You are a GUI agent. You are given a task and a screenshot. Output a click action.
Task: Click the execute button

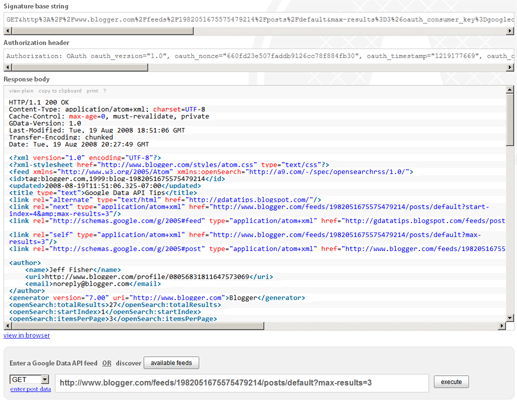451,382
